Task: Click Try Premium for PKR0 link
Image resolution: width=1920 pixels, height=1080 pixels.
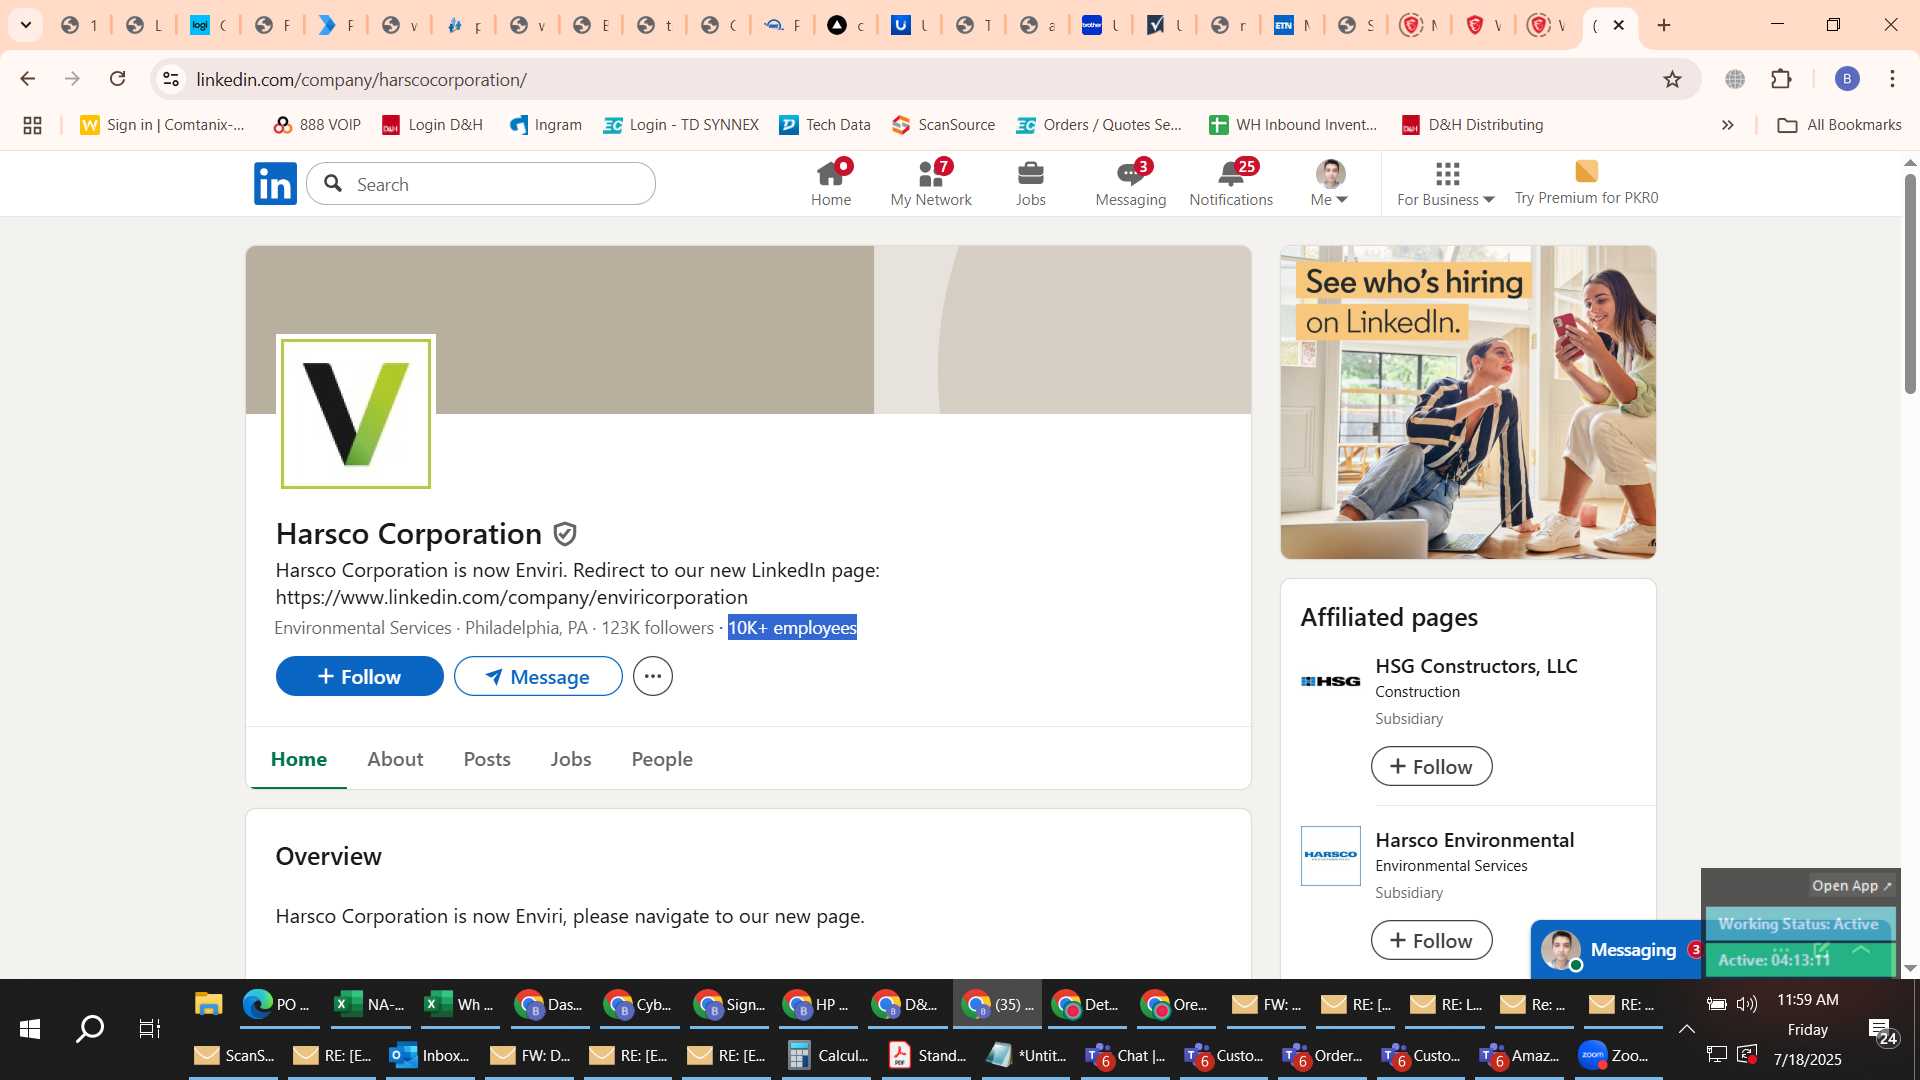Action: [x=1586, y=184]
